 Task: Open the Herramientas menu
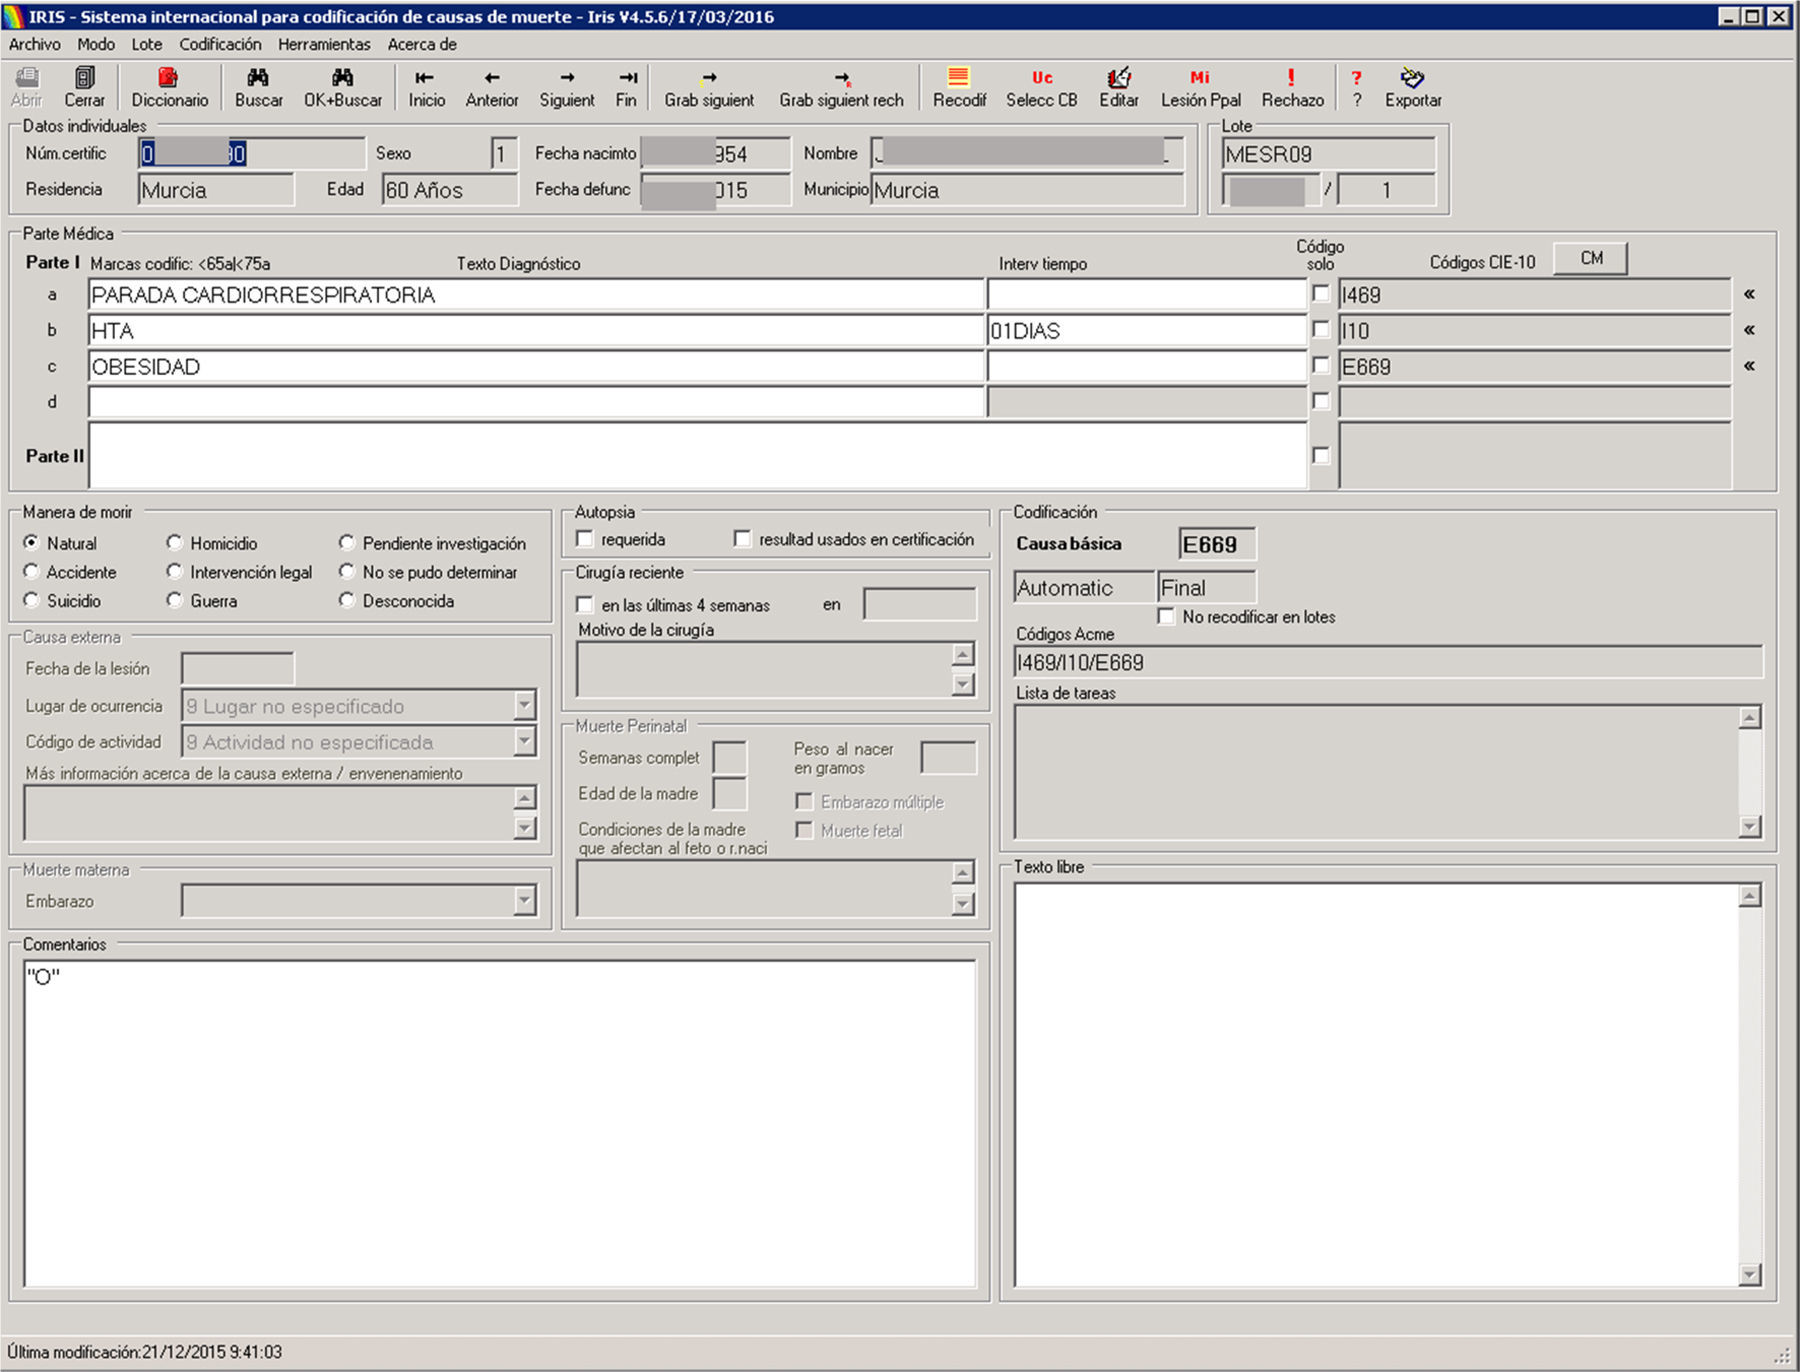(x=324, y=44)
